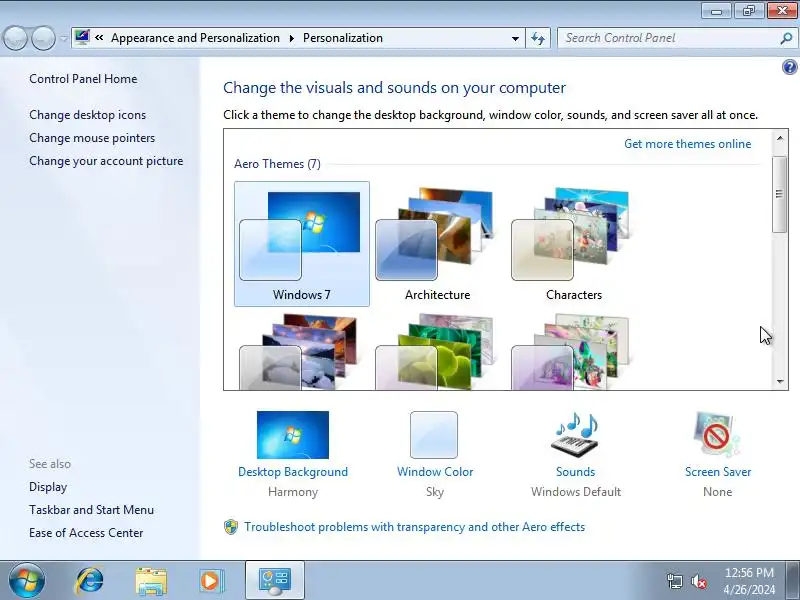Click the taskbar clock showing 12:56 PM
Image resolution: width=800 pixels, height=600 pixels.
(749, 581)
